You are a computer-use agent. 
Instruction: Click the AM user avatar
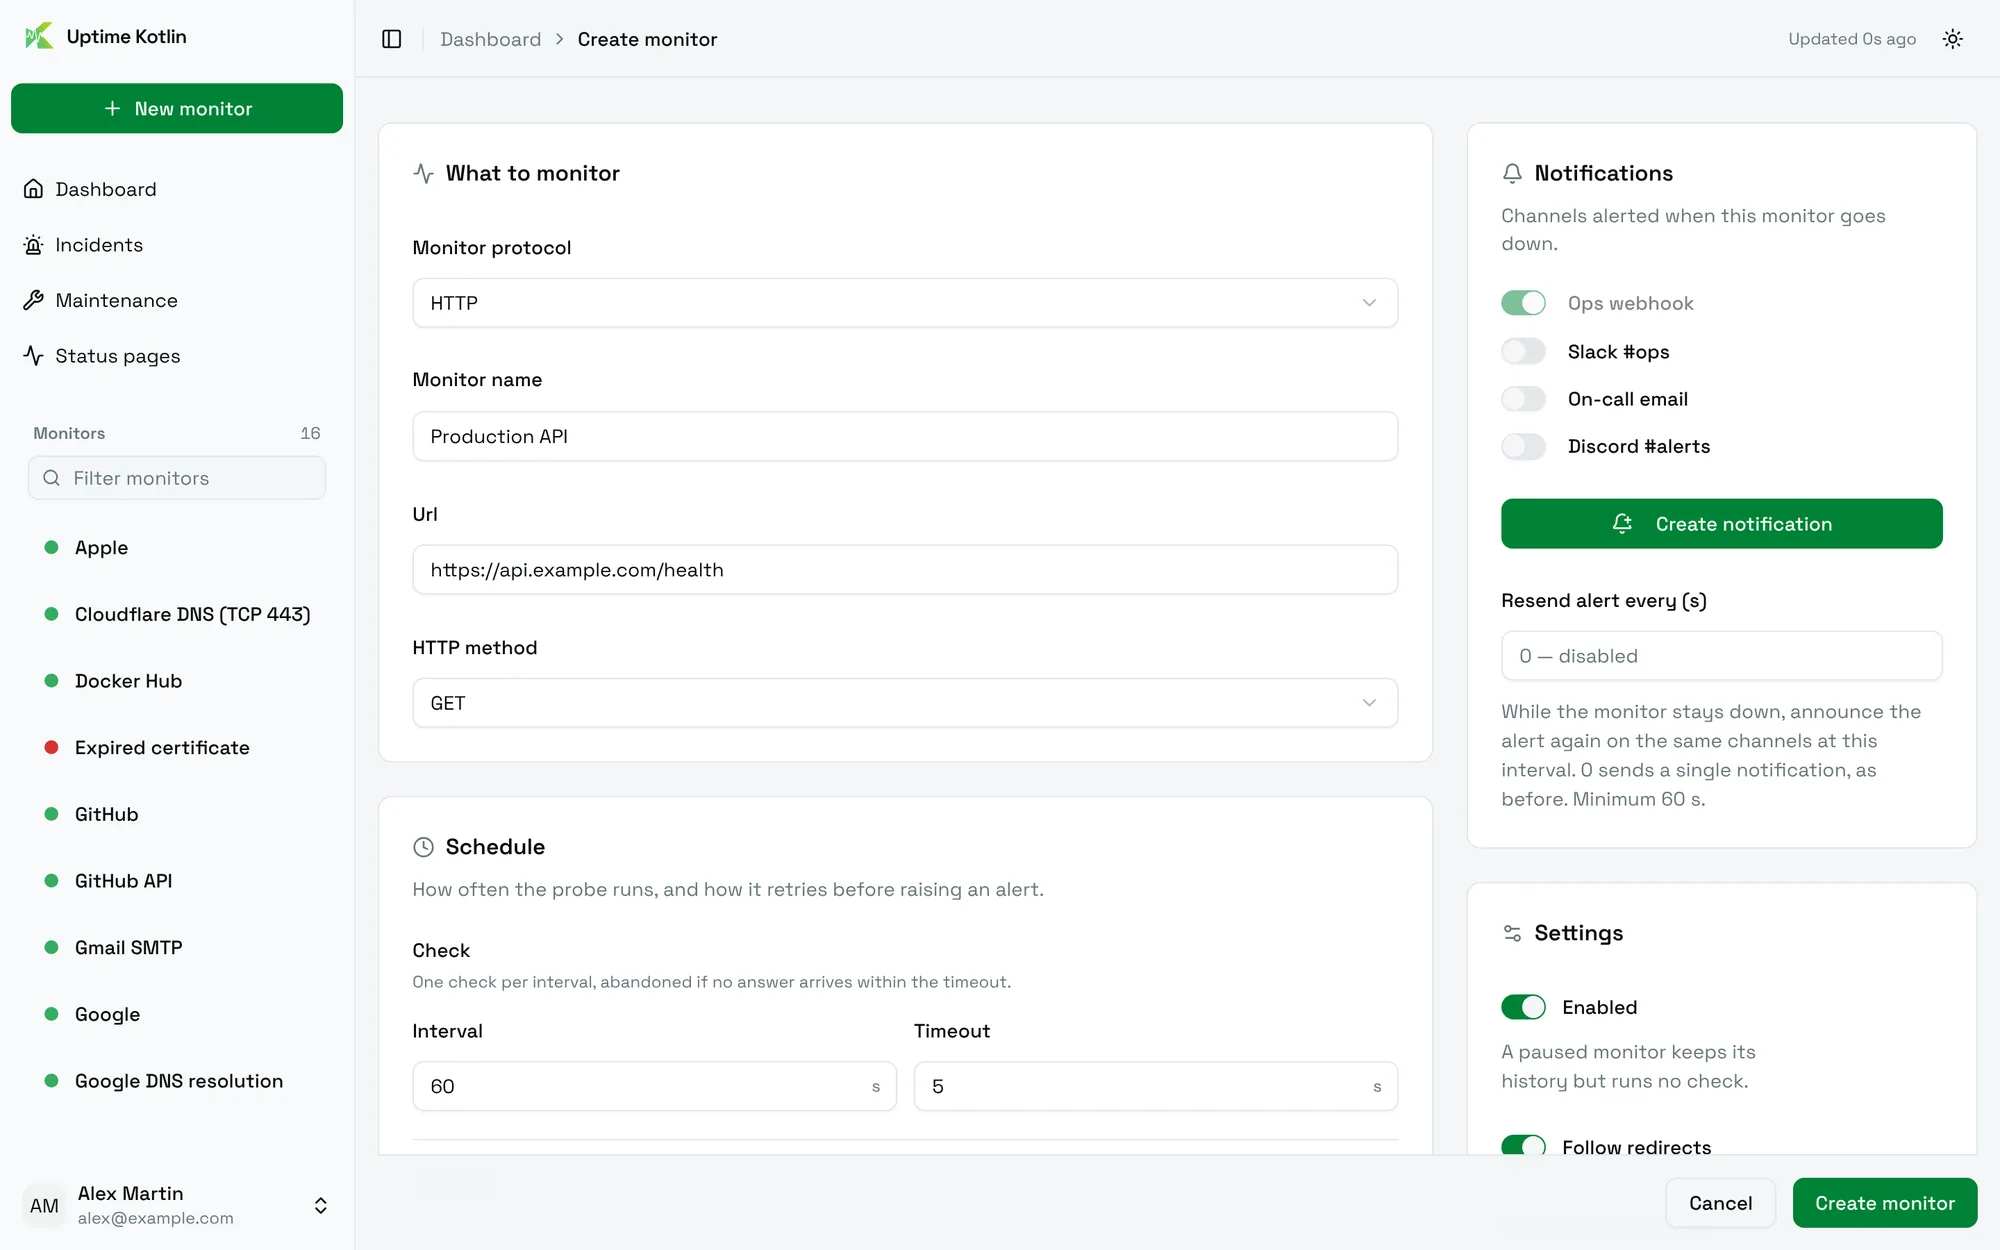[44, 1205]
